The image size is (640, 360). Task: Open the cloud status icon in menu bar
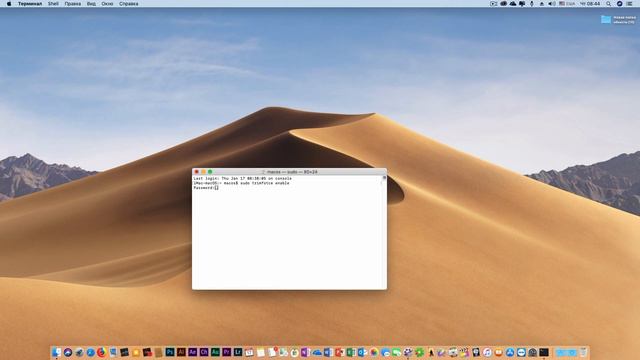[x=513, y=4]
